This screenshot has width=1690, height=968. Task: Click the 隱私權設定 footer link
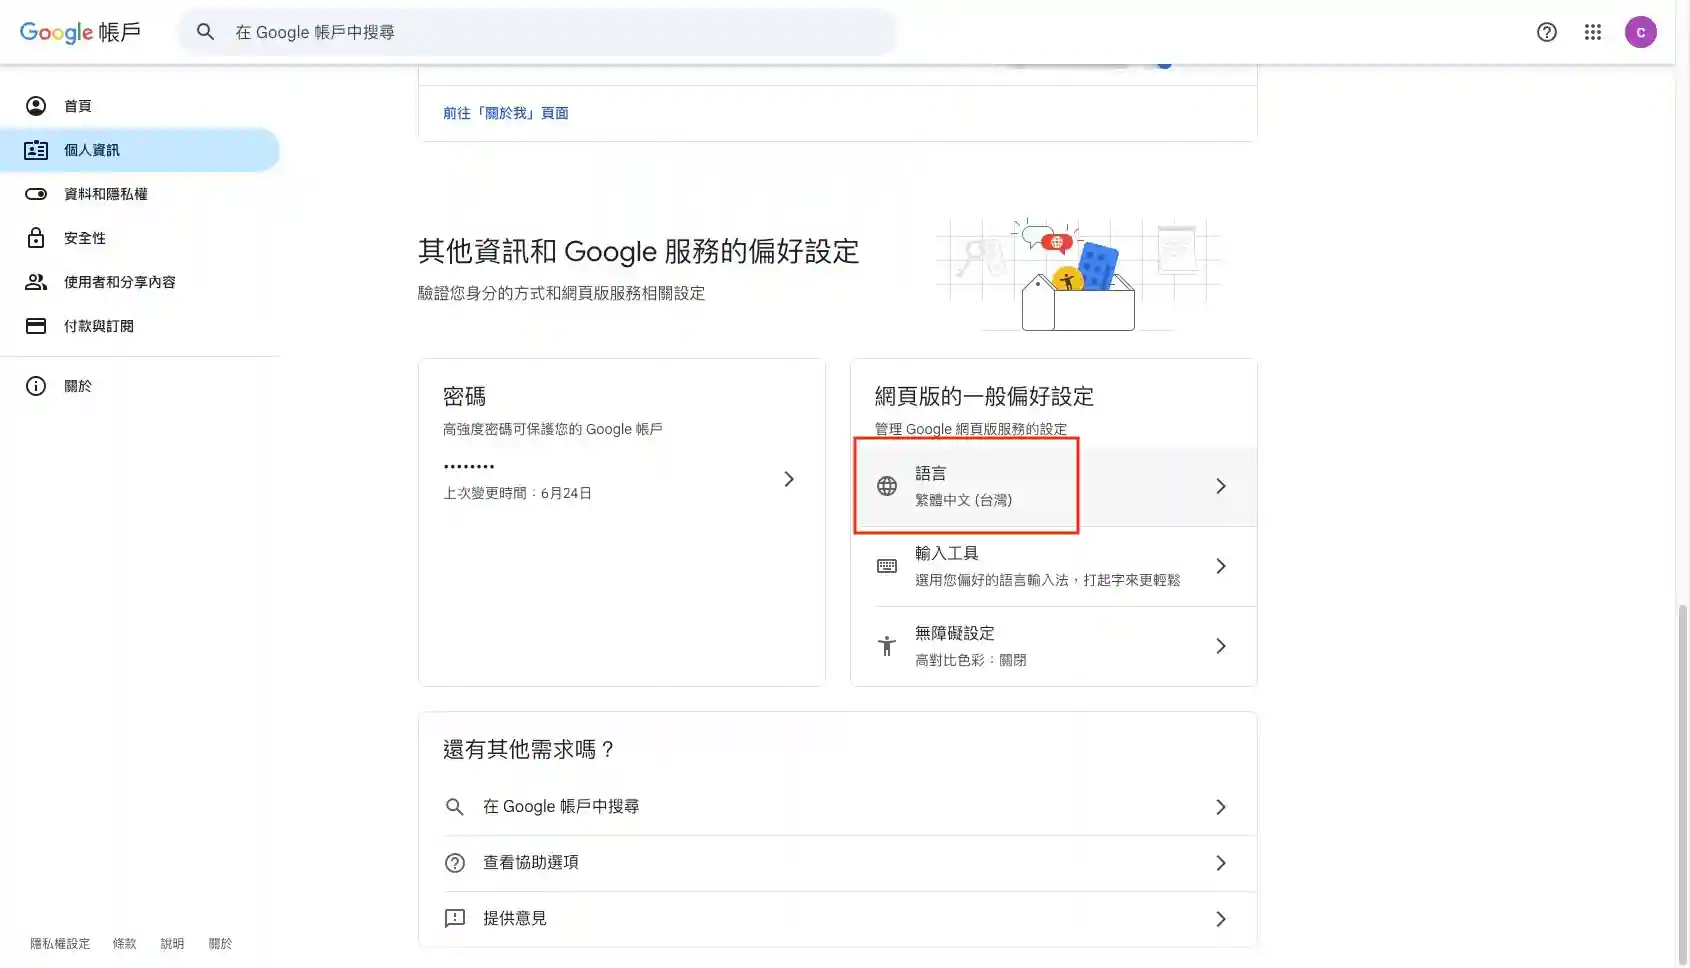pyautogui.click(x=60, y=944)
